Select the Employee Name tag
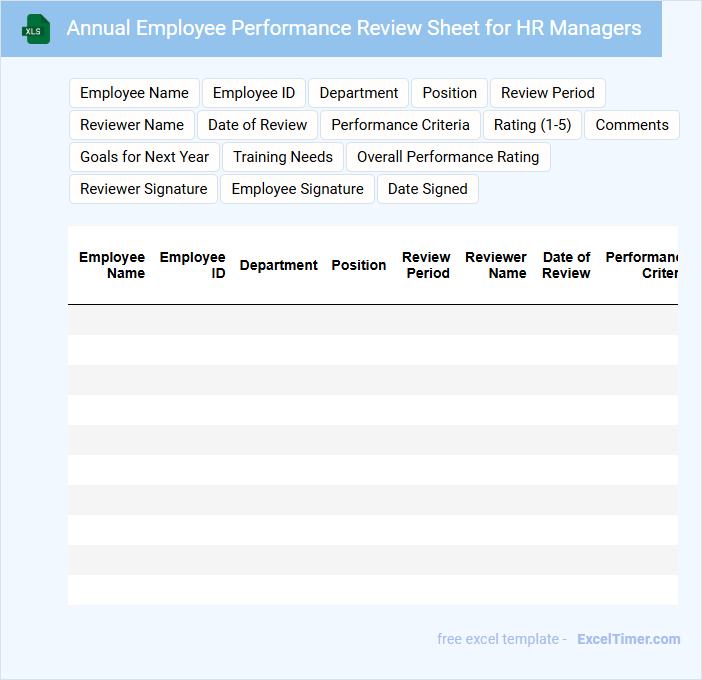The width and height of the screenshot is (702, 680). (x=134, y=93)
